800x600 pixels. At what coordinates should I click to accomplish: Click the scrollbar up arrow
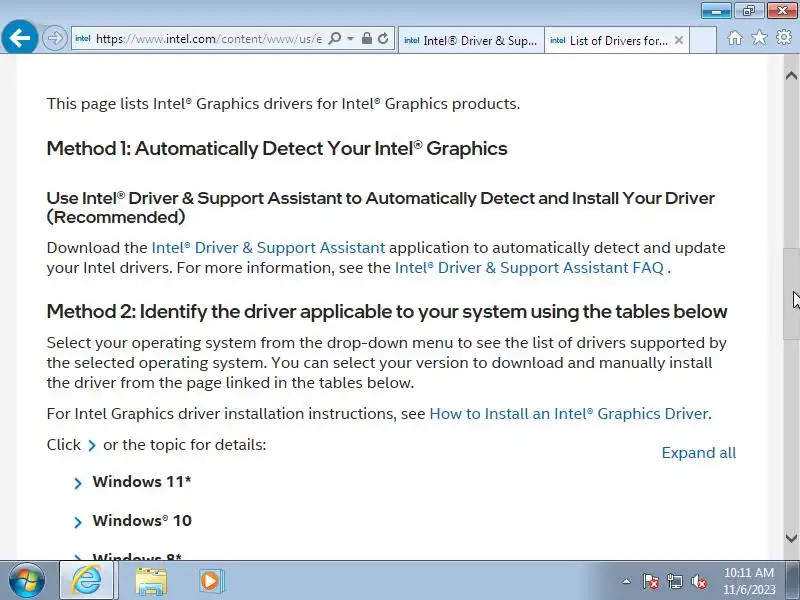point(791,76)
